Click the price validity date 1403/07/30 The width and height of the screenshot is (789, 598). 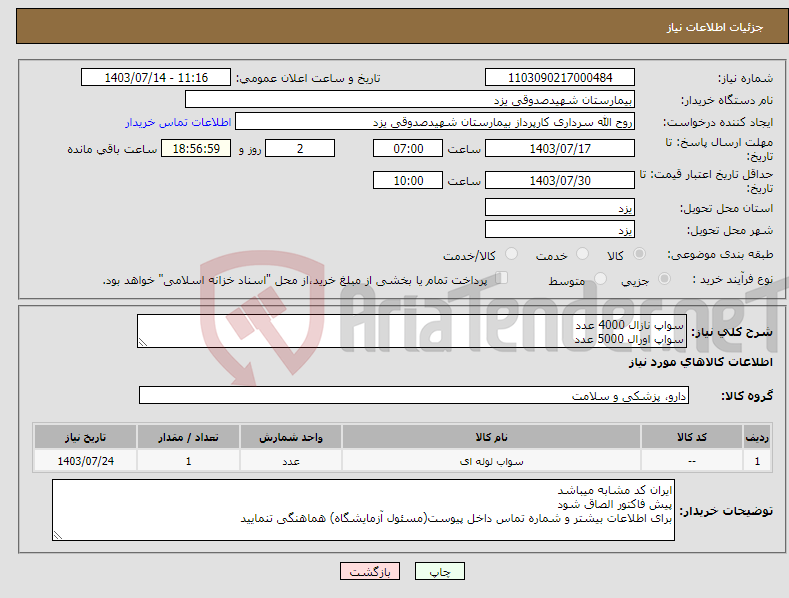[x=560, y=180]
